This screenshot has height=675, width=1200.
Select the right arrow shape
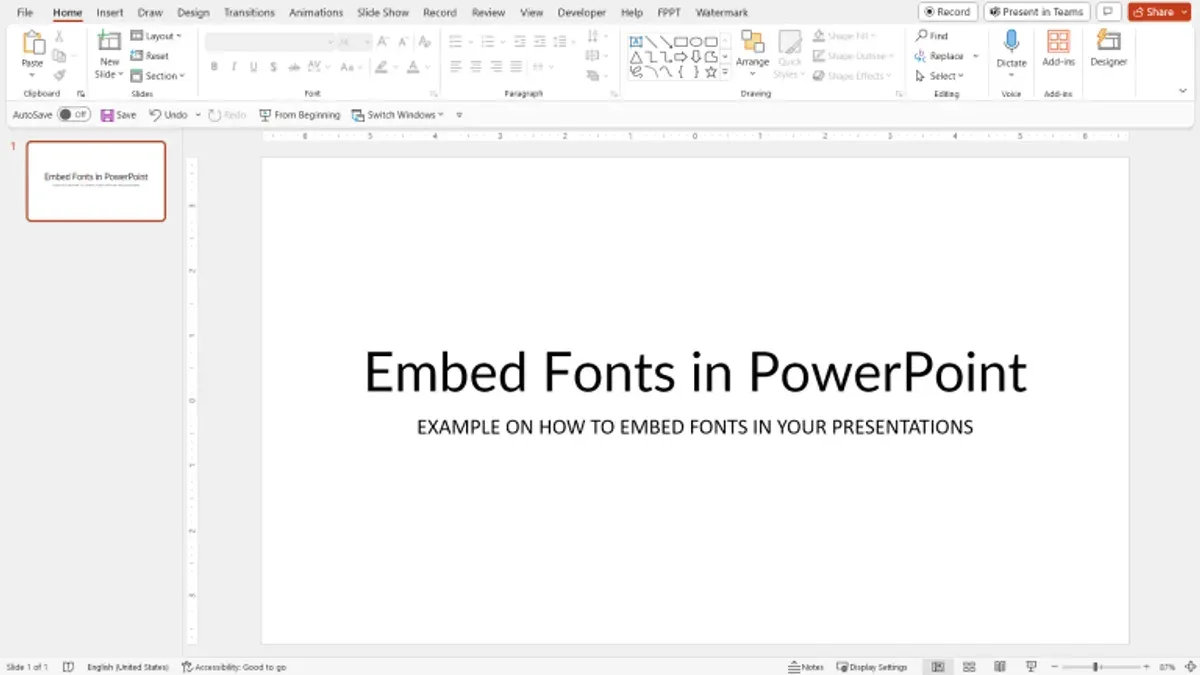pyautogui.click(x=680, y=57)
